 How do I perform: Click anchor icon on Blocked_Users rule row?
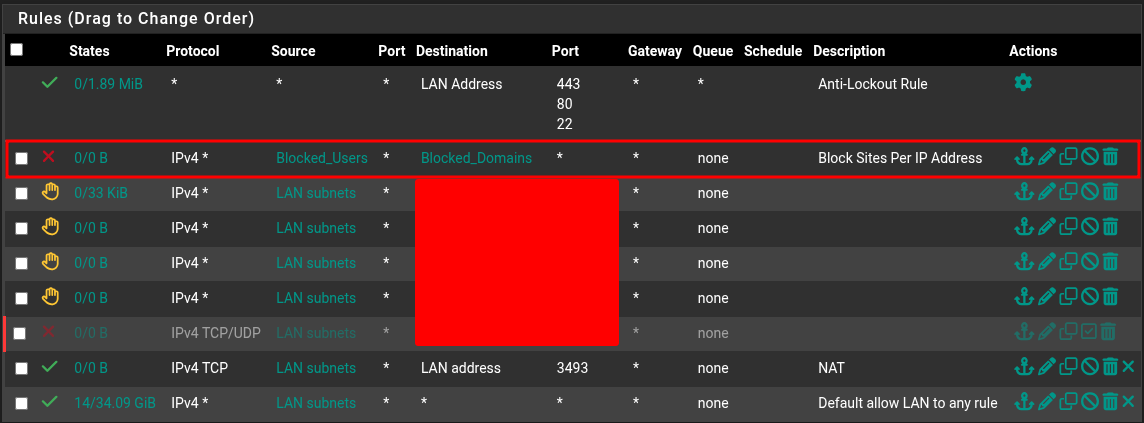1024,157
